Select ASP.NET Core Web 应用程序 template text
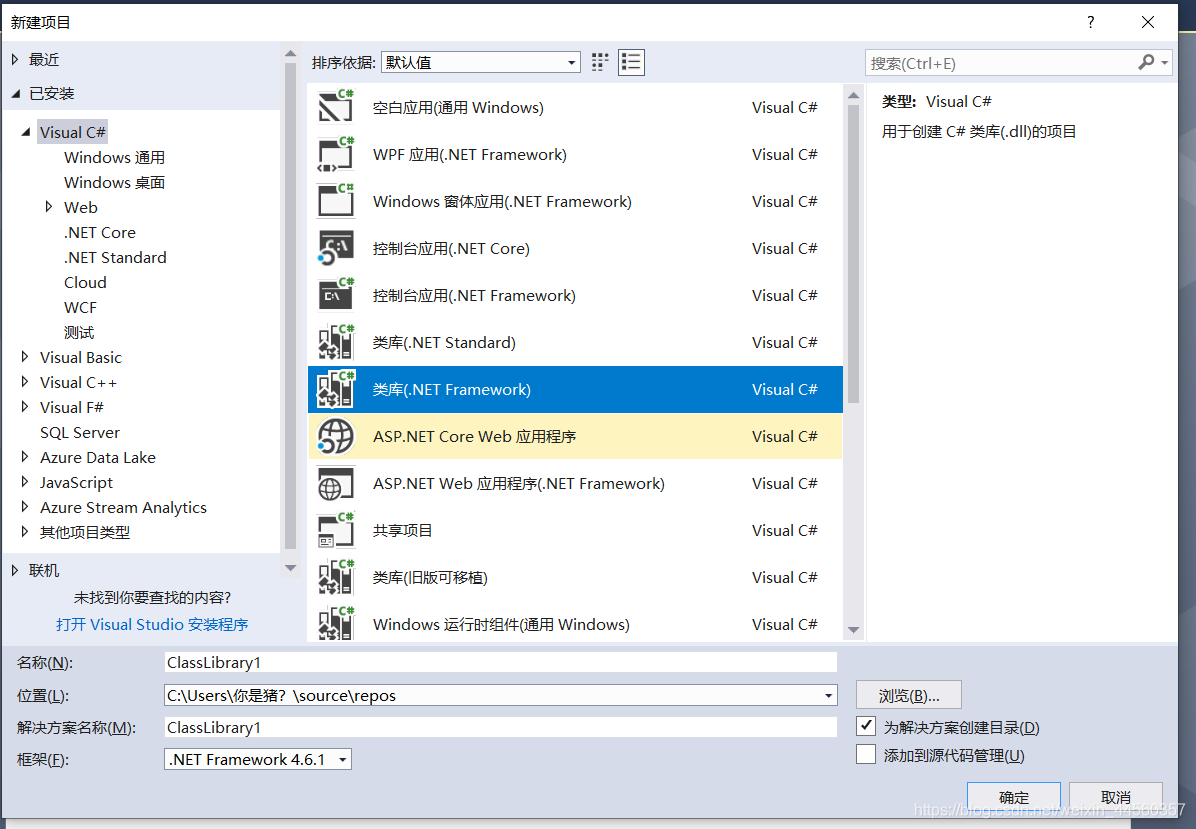Screen dimensions: 1196x829 point(474,436)
